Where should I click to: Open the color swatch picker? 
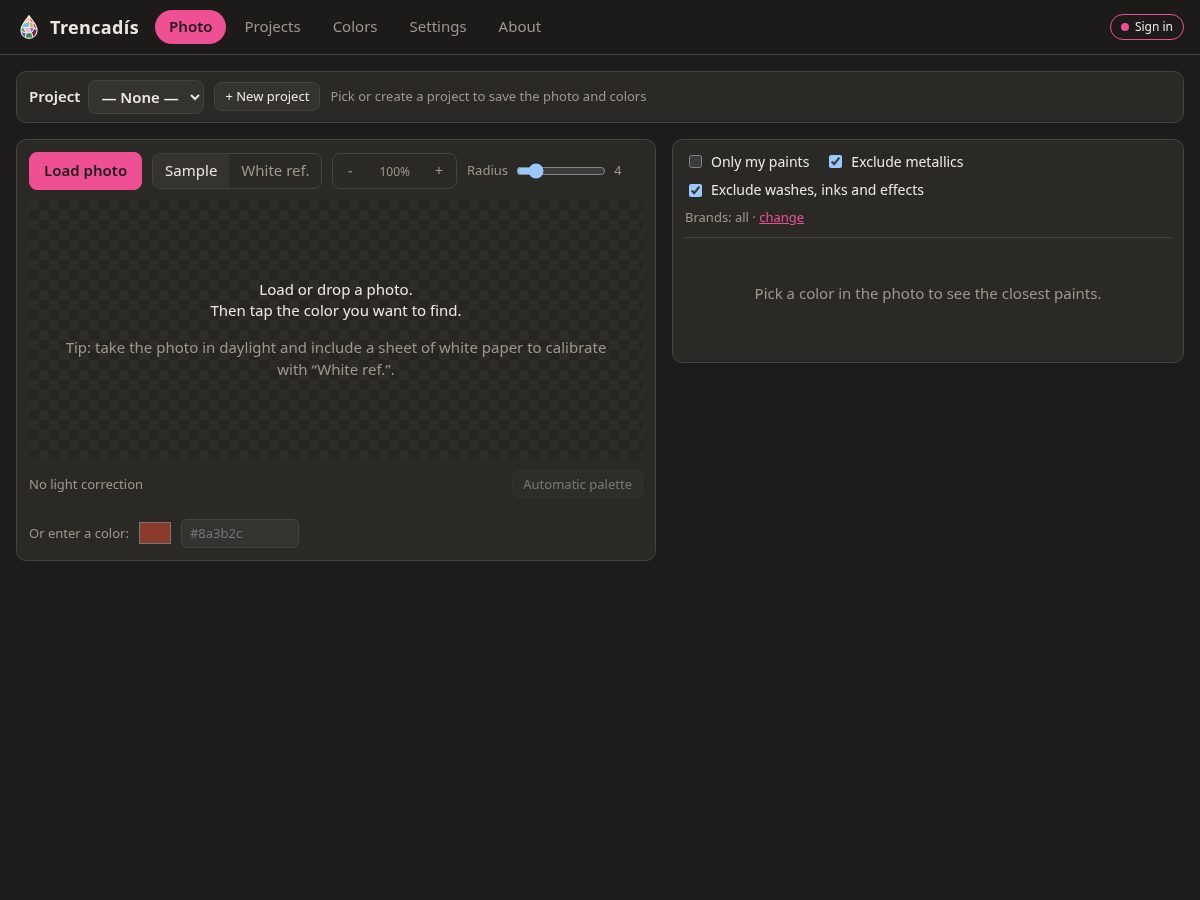pyautogui.click(x=155, y=533)
